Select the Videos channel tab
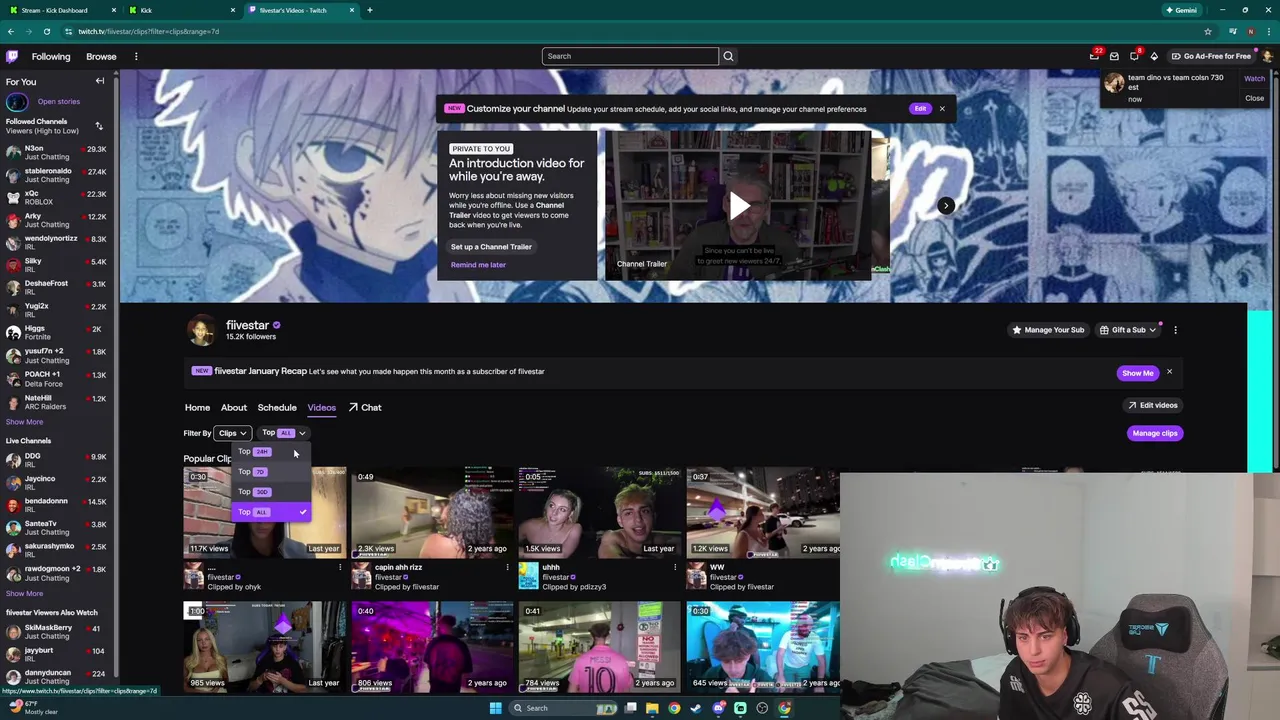The image size is (1280, 720). [x=322, y=408]
